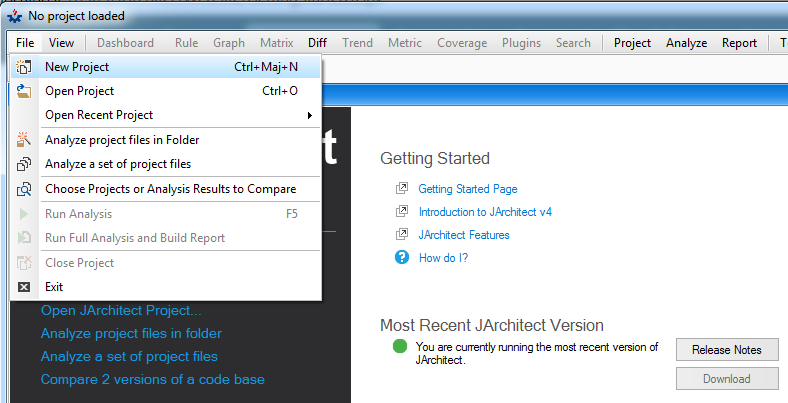Open the Report menu in the menu bar
This screenshot has width=788, height=403.
tap(739, 43)
